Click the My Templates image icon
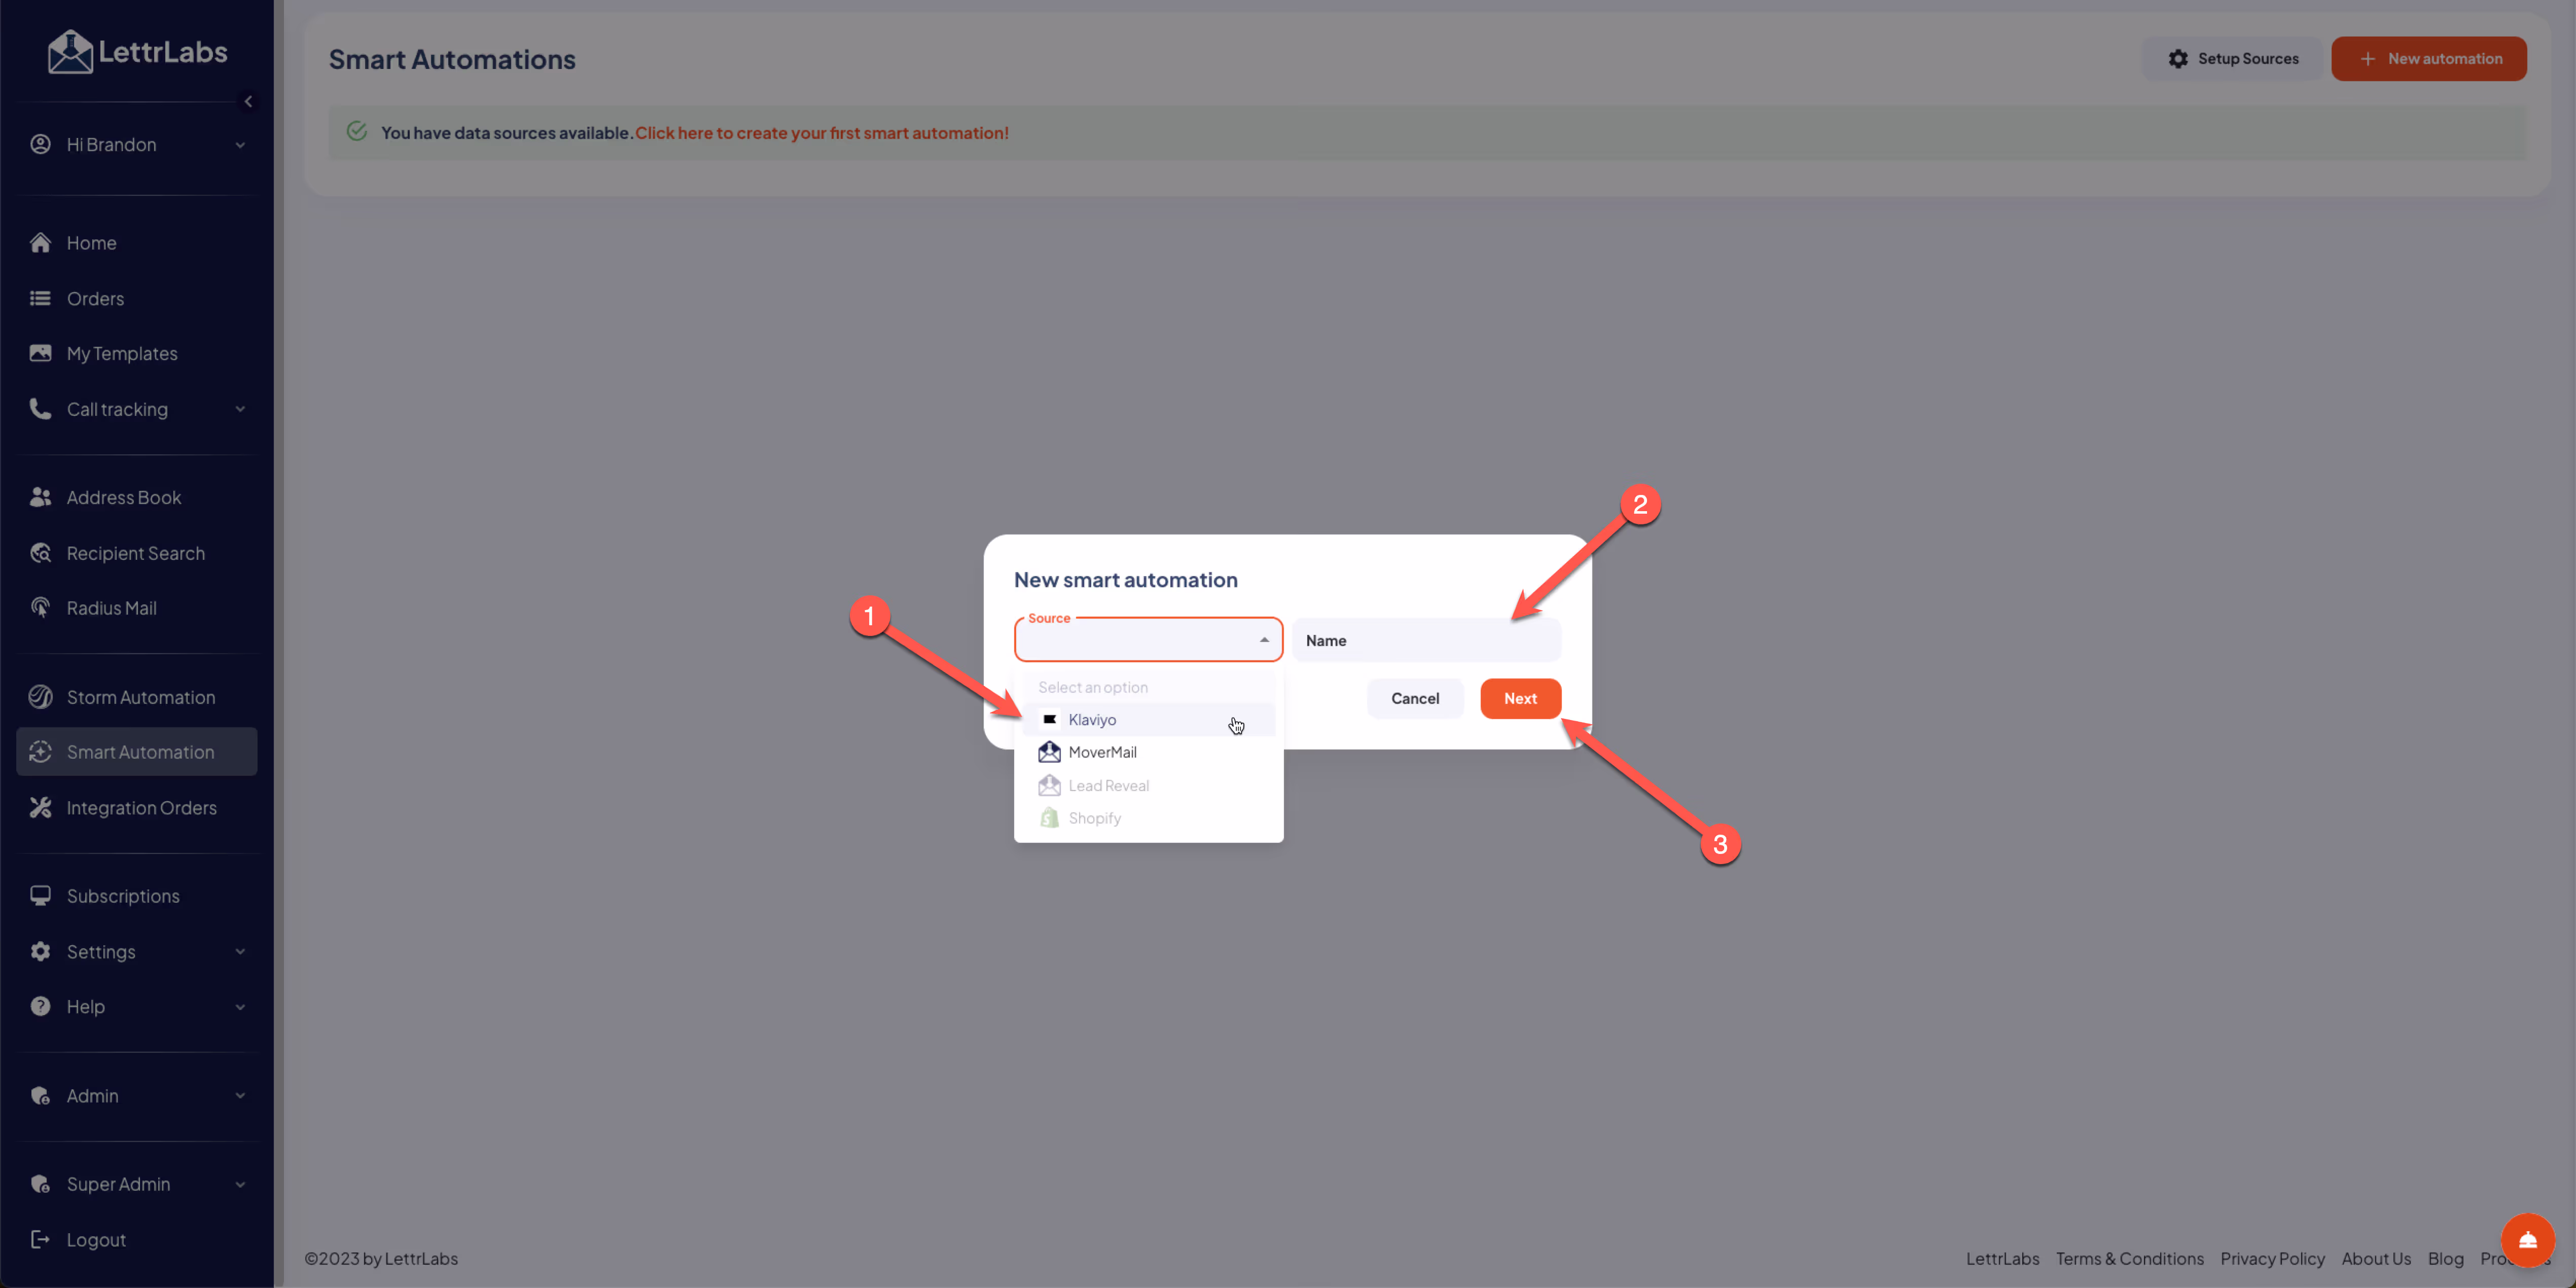This screenshot has height=1288, width=2576. pos(40,353)
